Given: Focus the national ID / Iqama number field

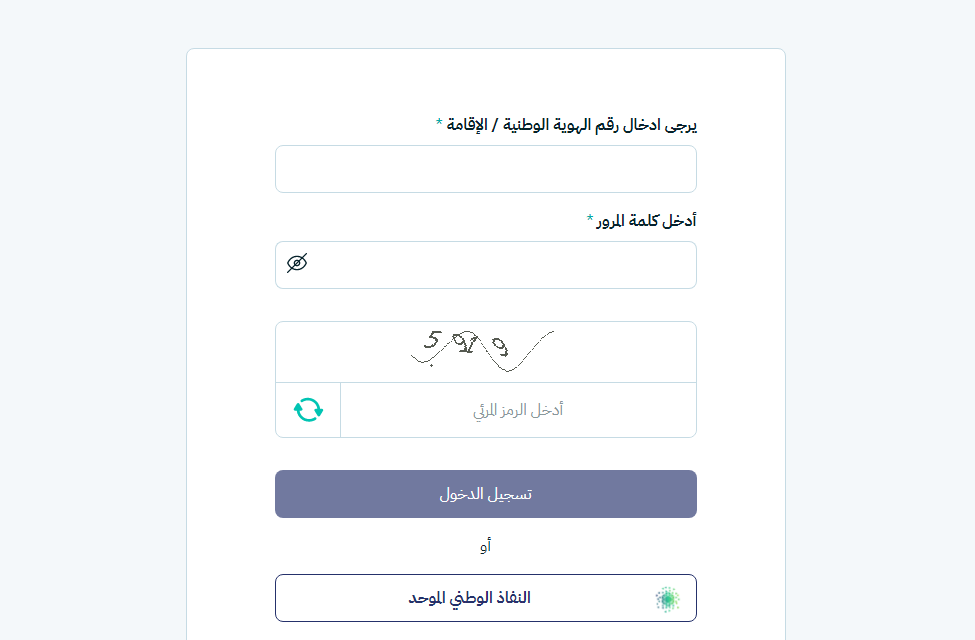Looking at the screenshot, I should tap(485, 169).
